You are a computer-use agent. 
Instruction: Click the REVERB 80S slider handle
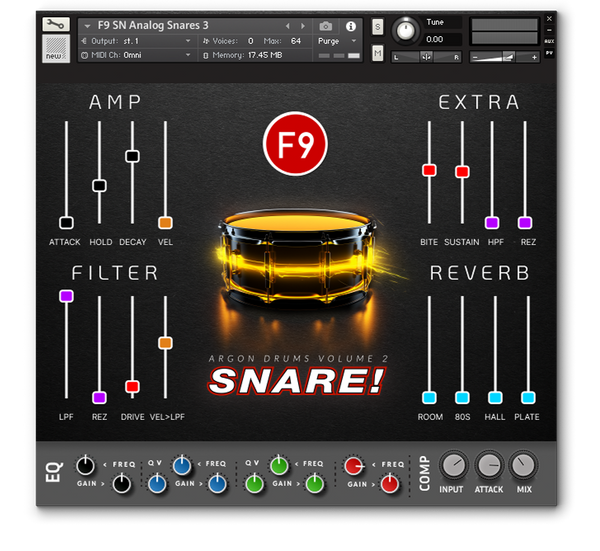[x=462, y=398]
